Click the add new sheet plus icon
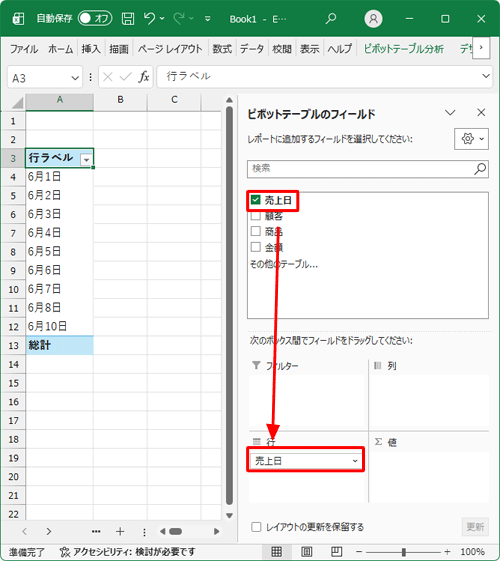This screenshot has height=561, width=500. (120, 531)
